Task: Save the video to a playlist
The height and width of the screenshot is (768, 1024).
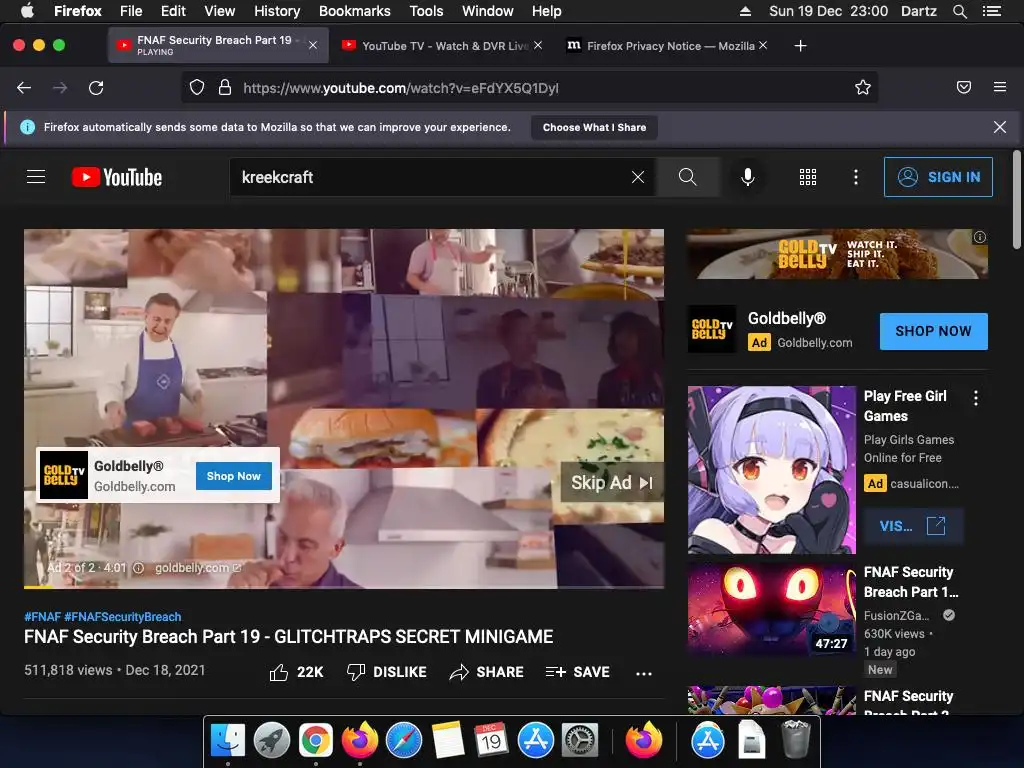Action: click(x=577, y=672)
